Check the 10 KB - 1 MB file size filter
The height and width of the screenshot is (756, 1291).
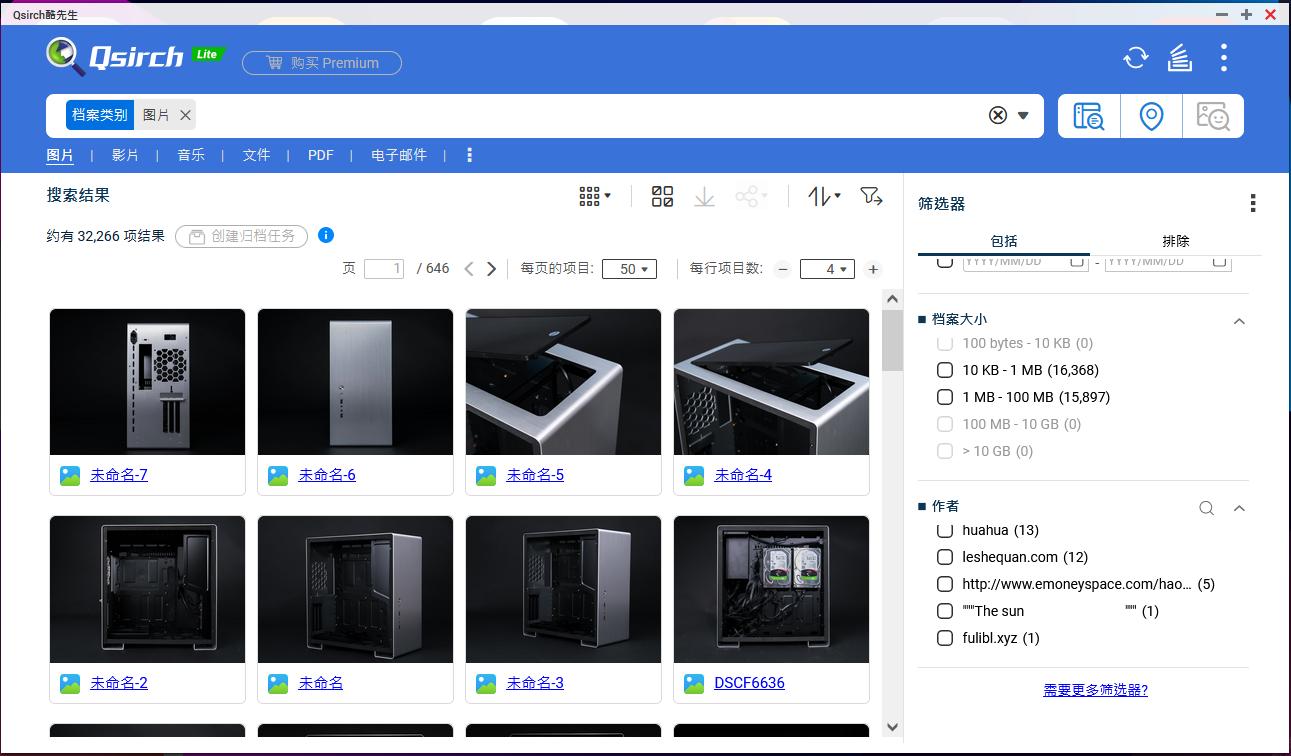click(944, 370)
